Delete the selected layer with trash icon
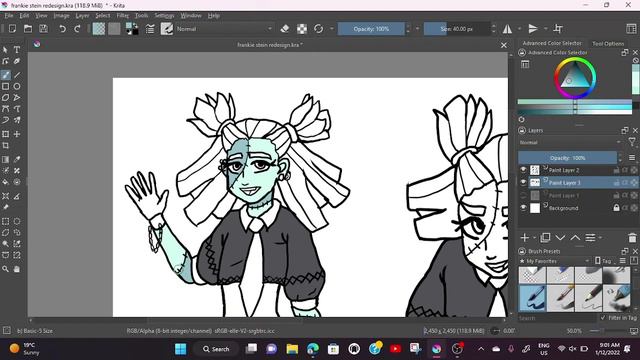 [x=632, y=238]
